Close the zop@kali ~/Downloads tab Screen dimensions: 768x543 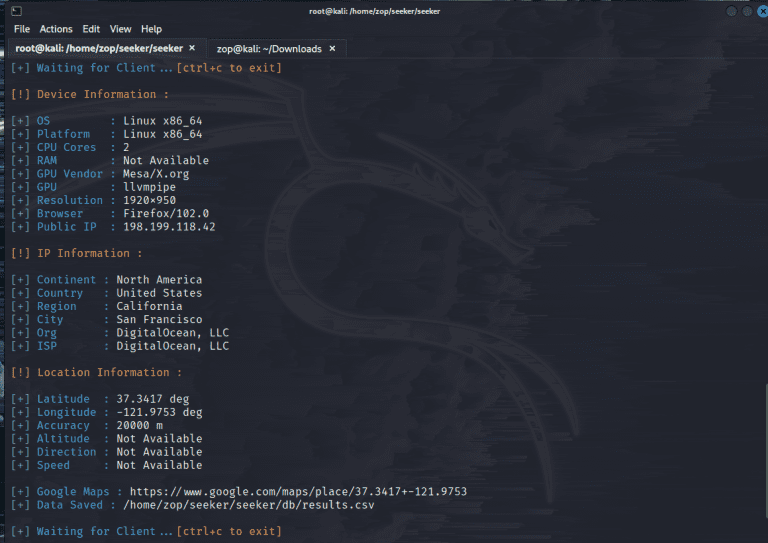[332, 48]
